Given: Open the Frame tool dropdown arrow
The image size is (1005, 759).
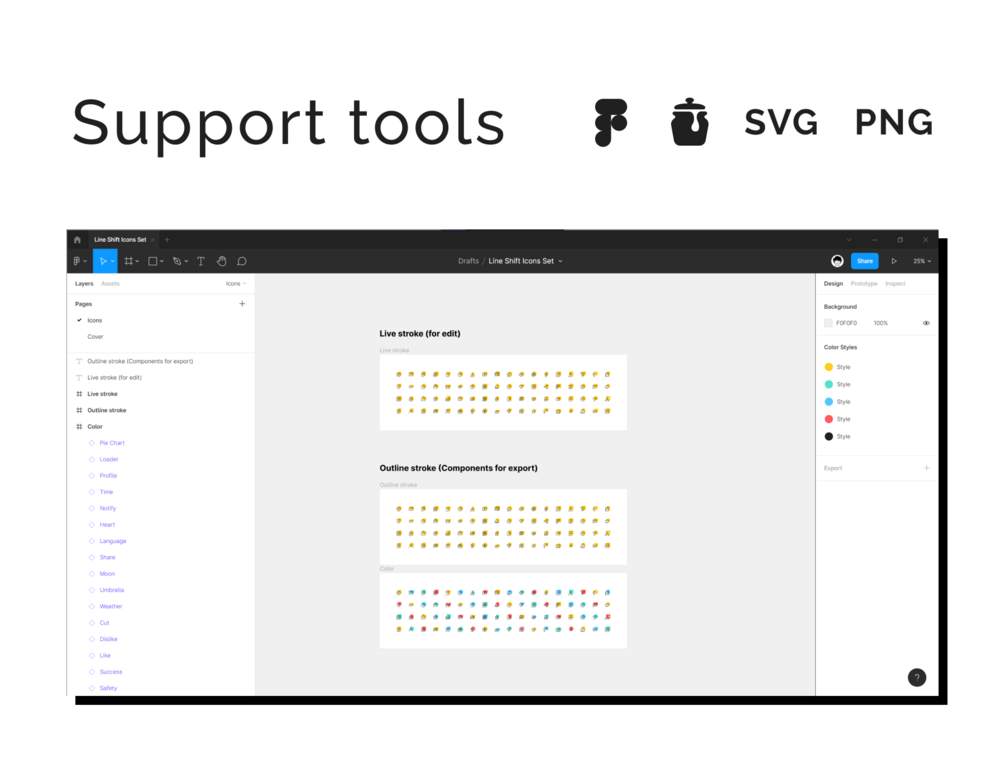Looking at the screenshot, I should 137,262.
